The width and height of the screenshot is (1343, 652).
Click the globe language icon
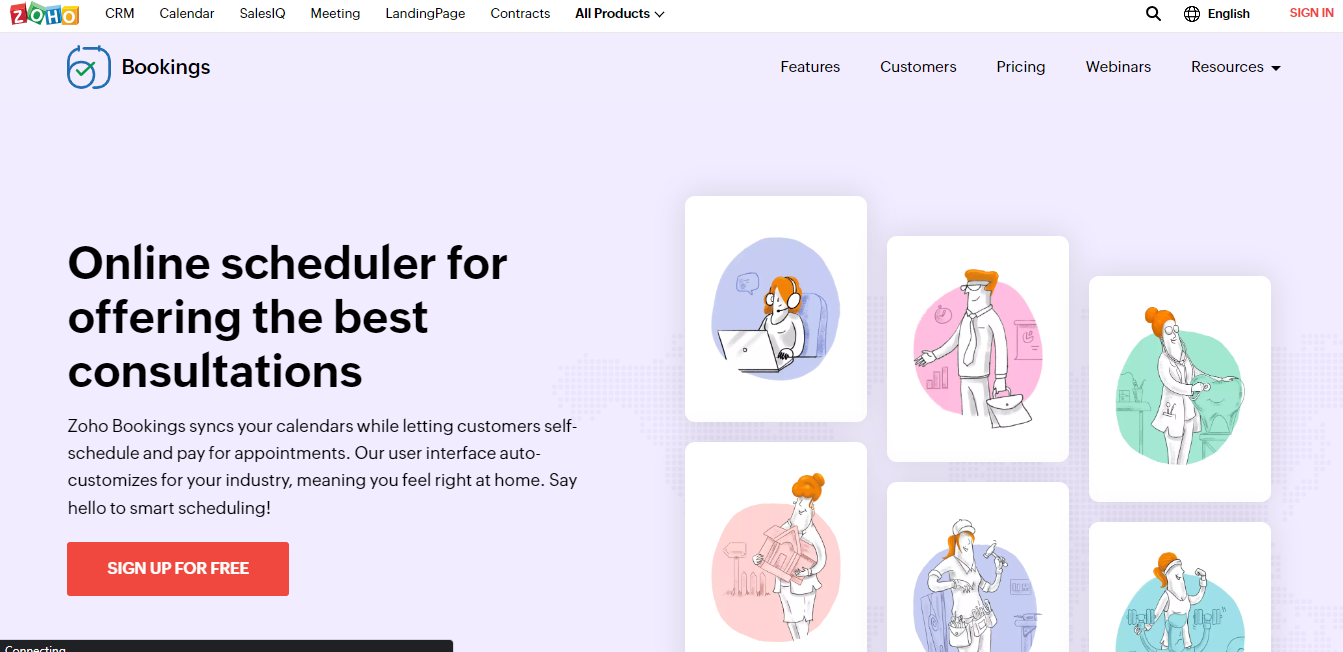(x=1191, y=14)
